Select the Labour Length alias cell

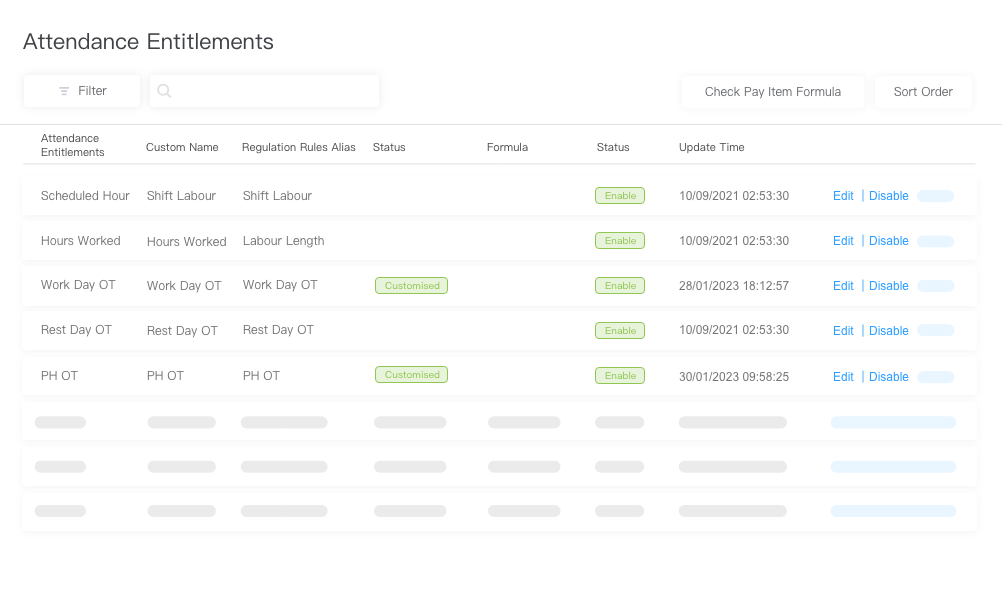[x=283, y=241]
